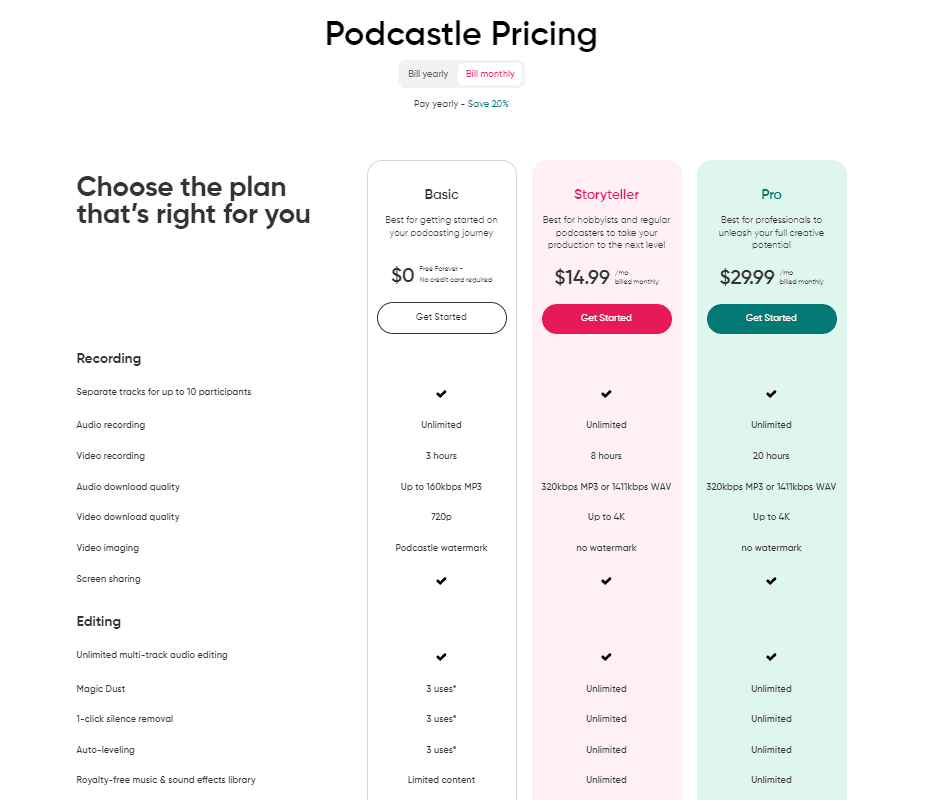Click the Magic Dust feature label
Image resolution: width=934 pixels, height=800 pixels.
pos(101,689)
